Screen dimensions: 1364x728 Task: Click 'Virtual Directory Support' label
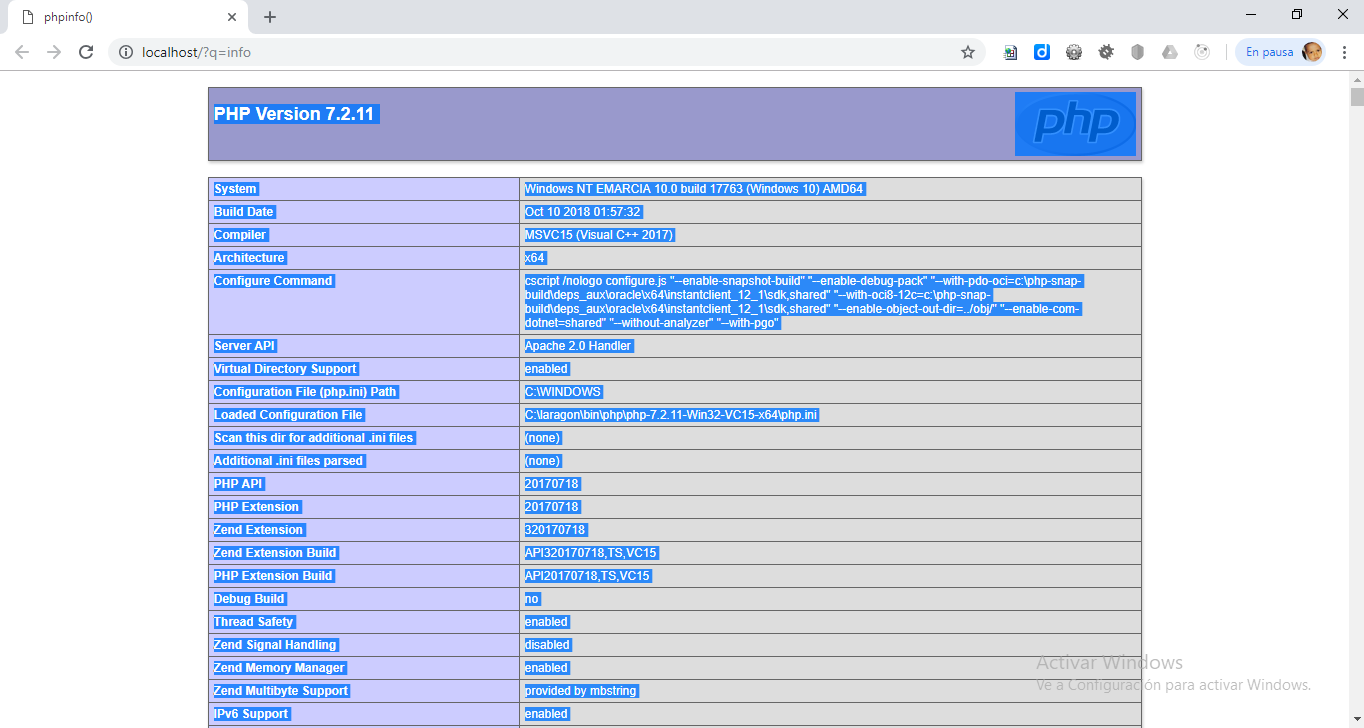[285, 369]
